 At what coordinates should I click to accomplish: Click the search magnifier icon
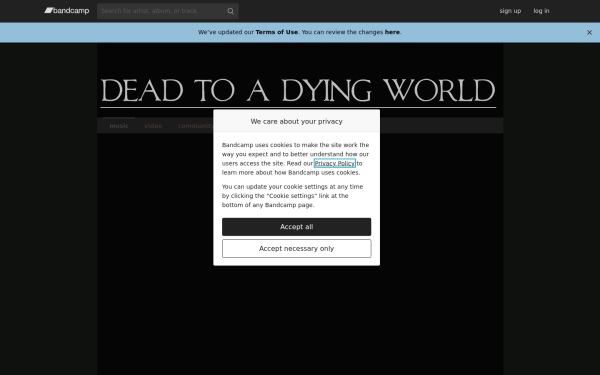pyautogui.click(x=230, y=11)
